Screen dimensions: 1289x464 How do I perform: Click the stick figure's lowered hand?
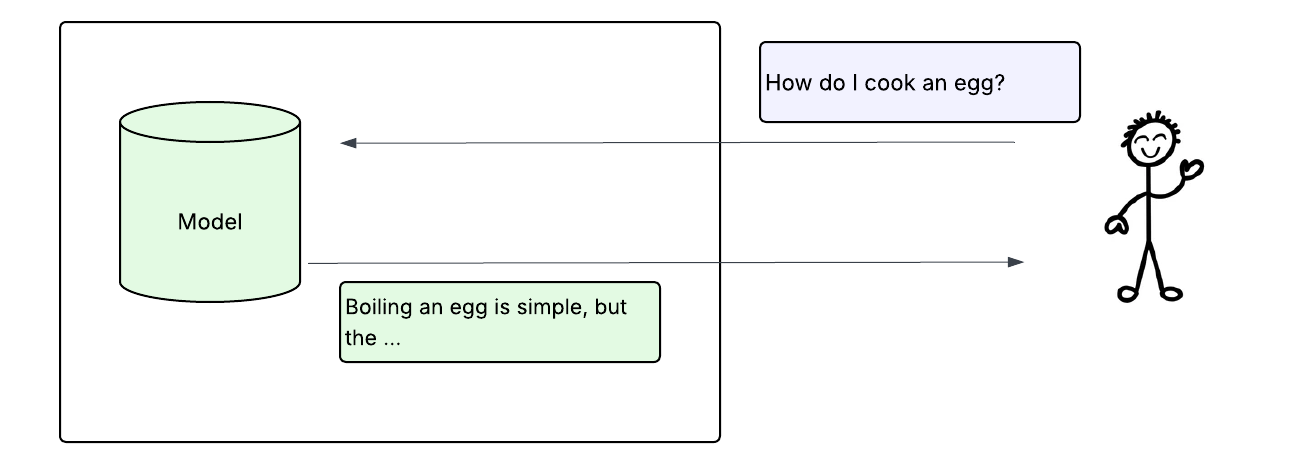(x=1114, y=226)
